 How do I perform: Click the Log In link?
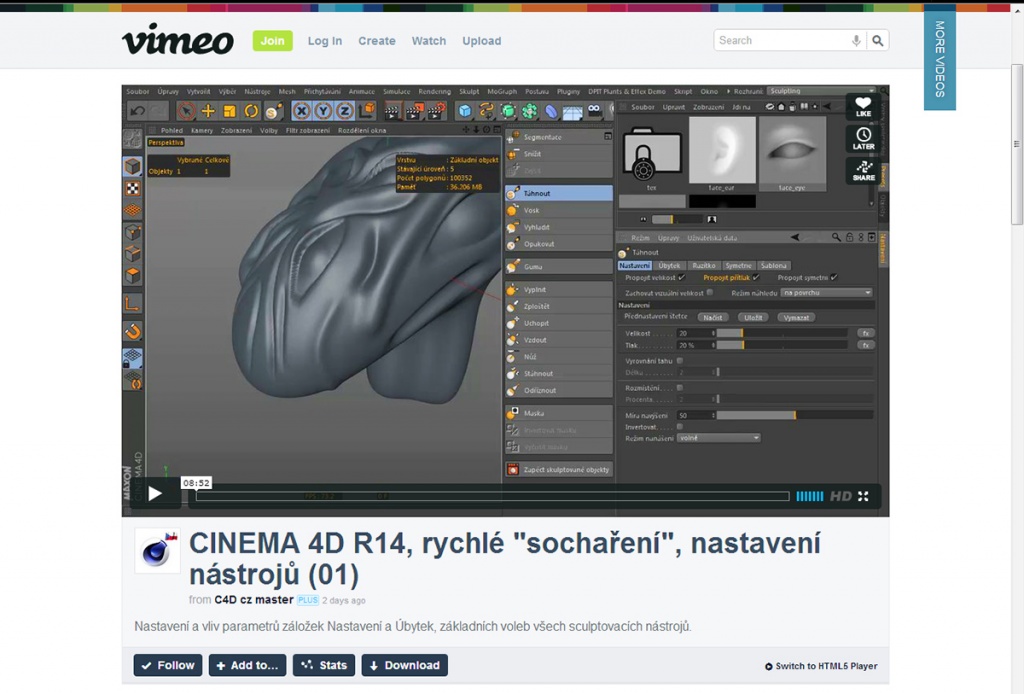(325, 40)
